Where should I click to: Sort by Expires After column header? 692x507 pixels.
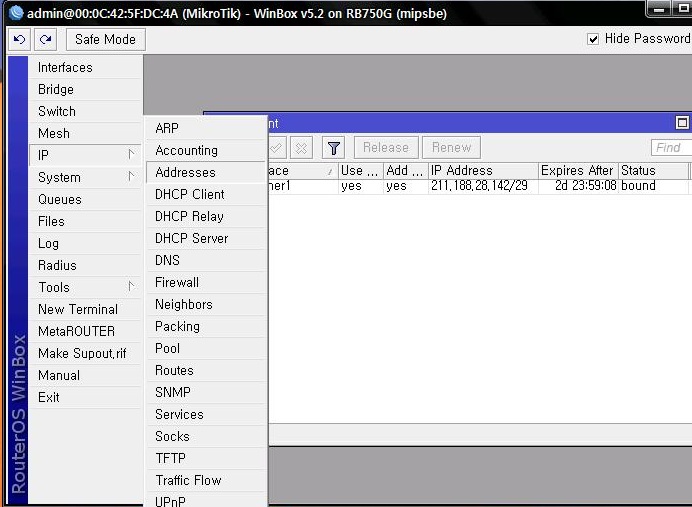578,171
